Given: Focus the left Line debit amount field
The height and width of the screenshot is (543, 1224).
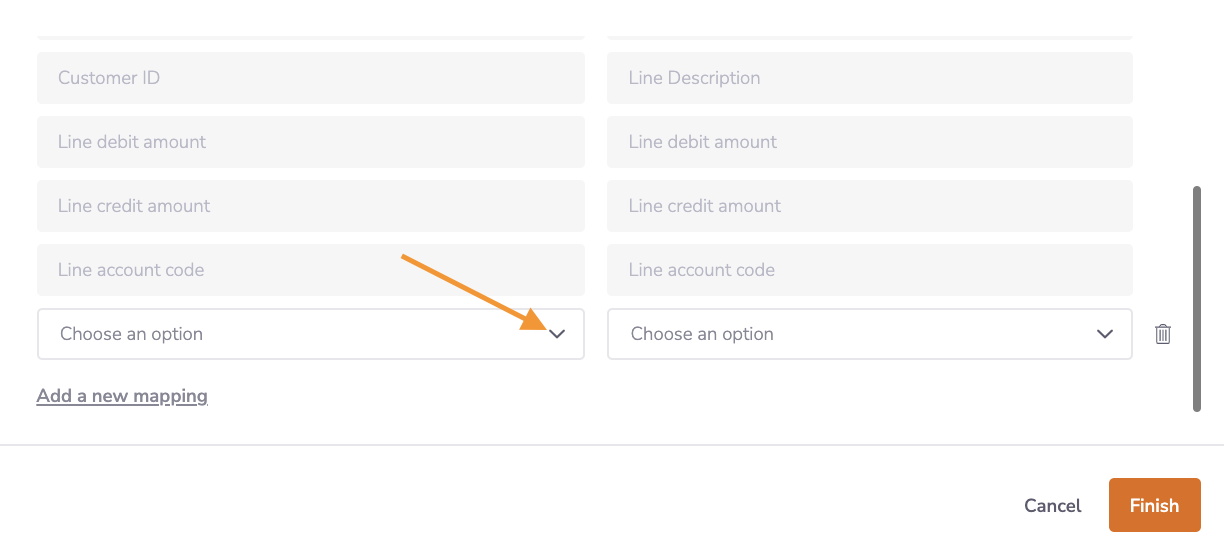Looking at the screenshot, I should pos(311,142).
